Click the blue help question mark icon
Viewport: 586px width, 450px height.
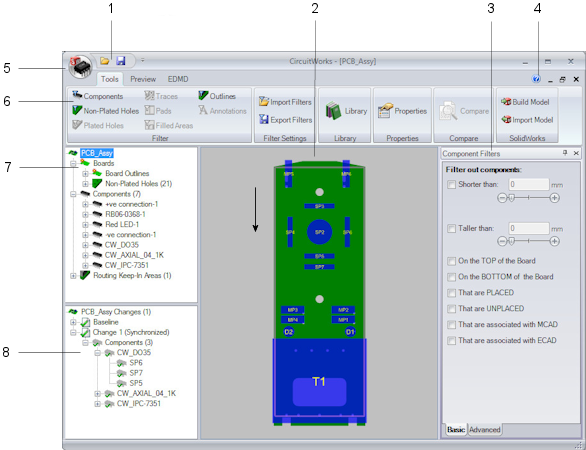[536, 79]
